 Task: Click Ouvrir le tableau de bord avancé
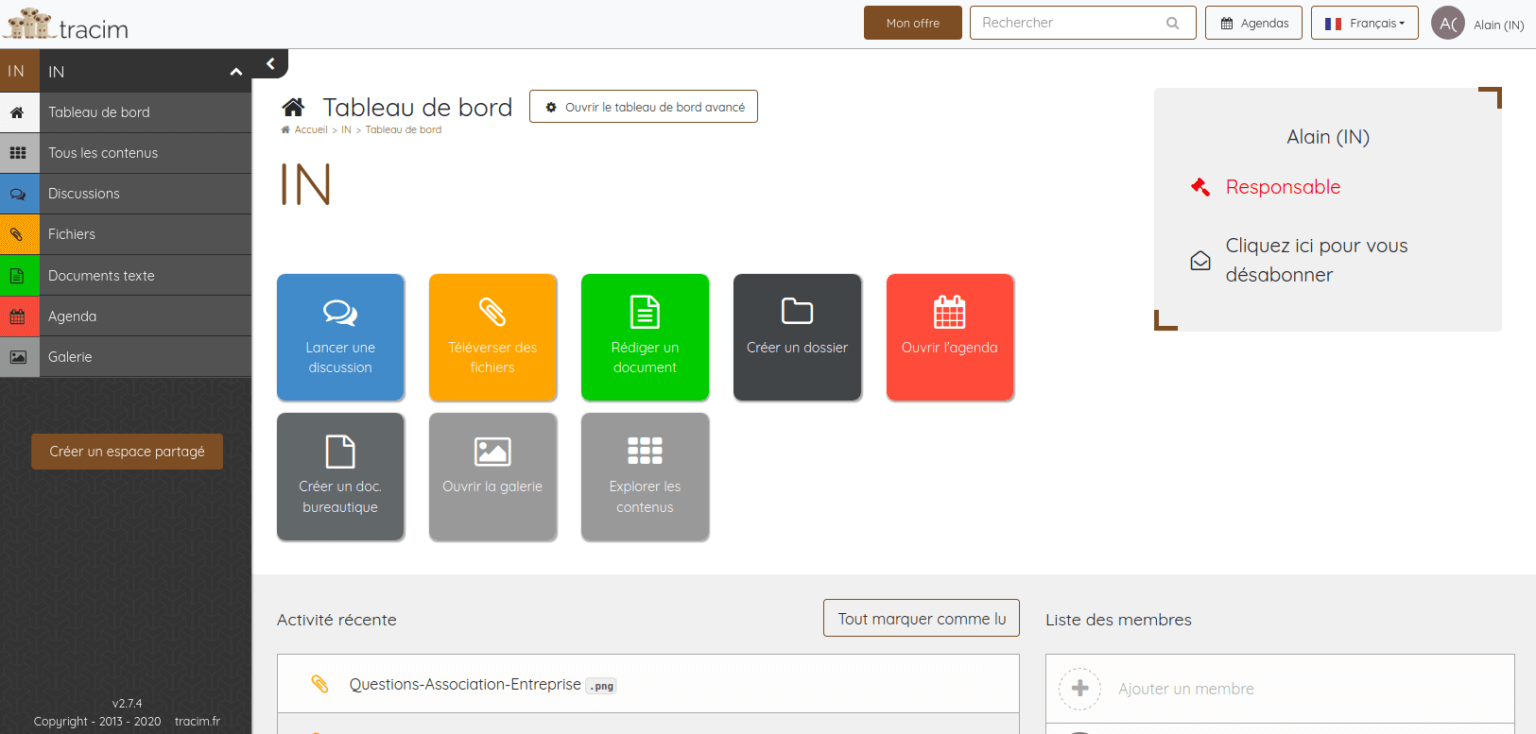pyautogui.click(x=643, y=107)
